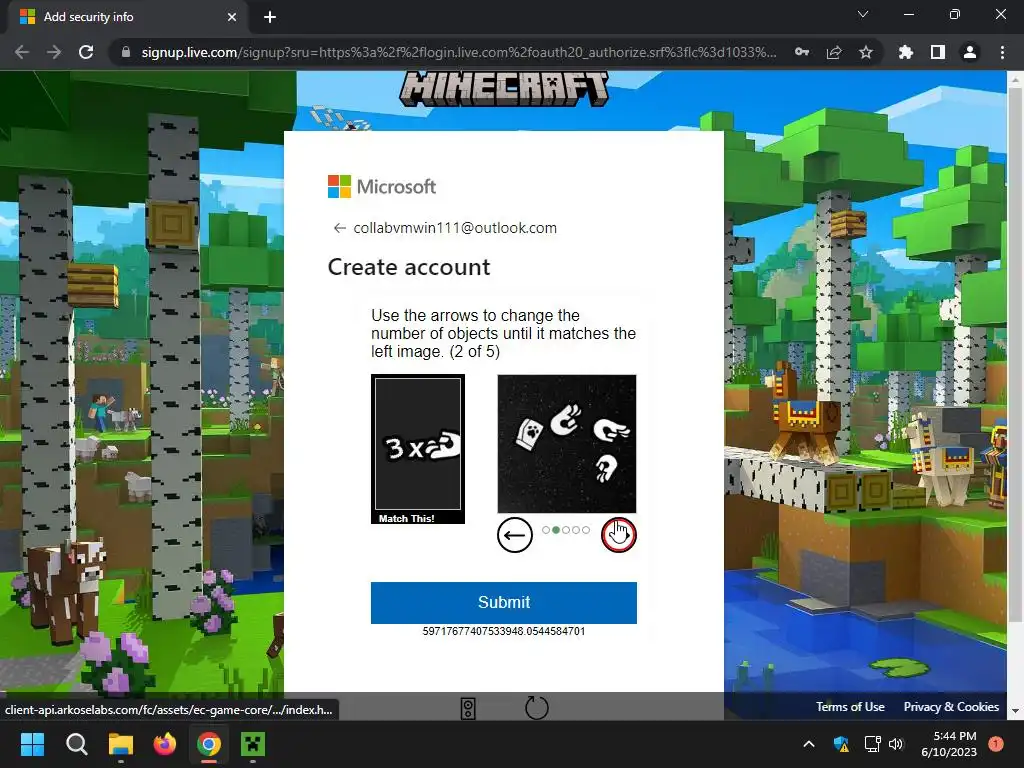The width and height of the screenshot is (1024, 768).
Task: Bookmark this page with the star icon
Action: (866, 52)
